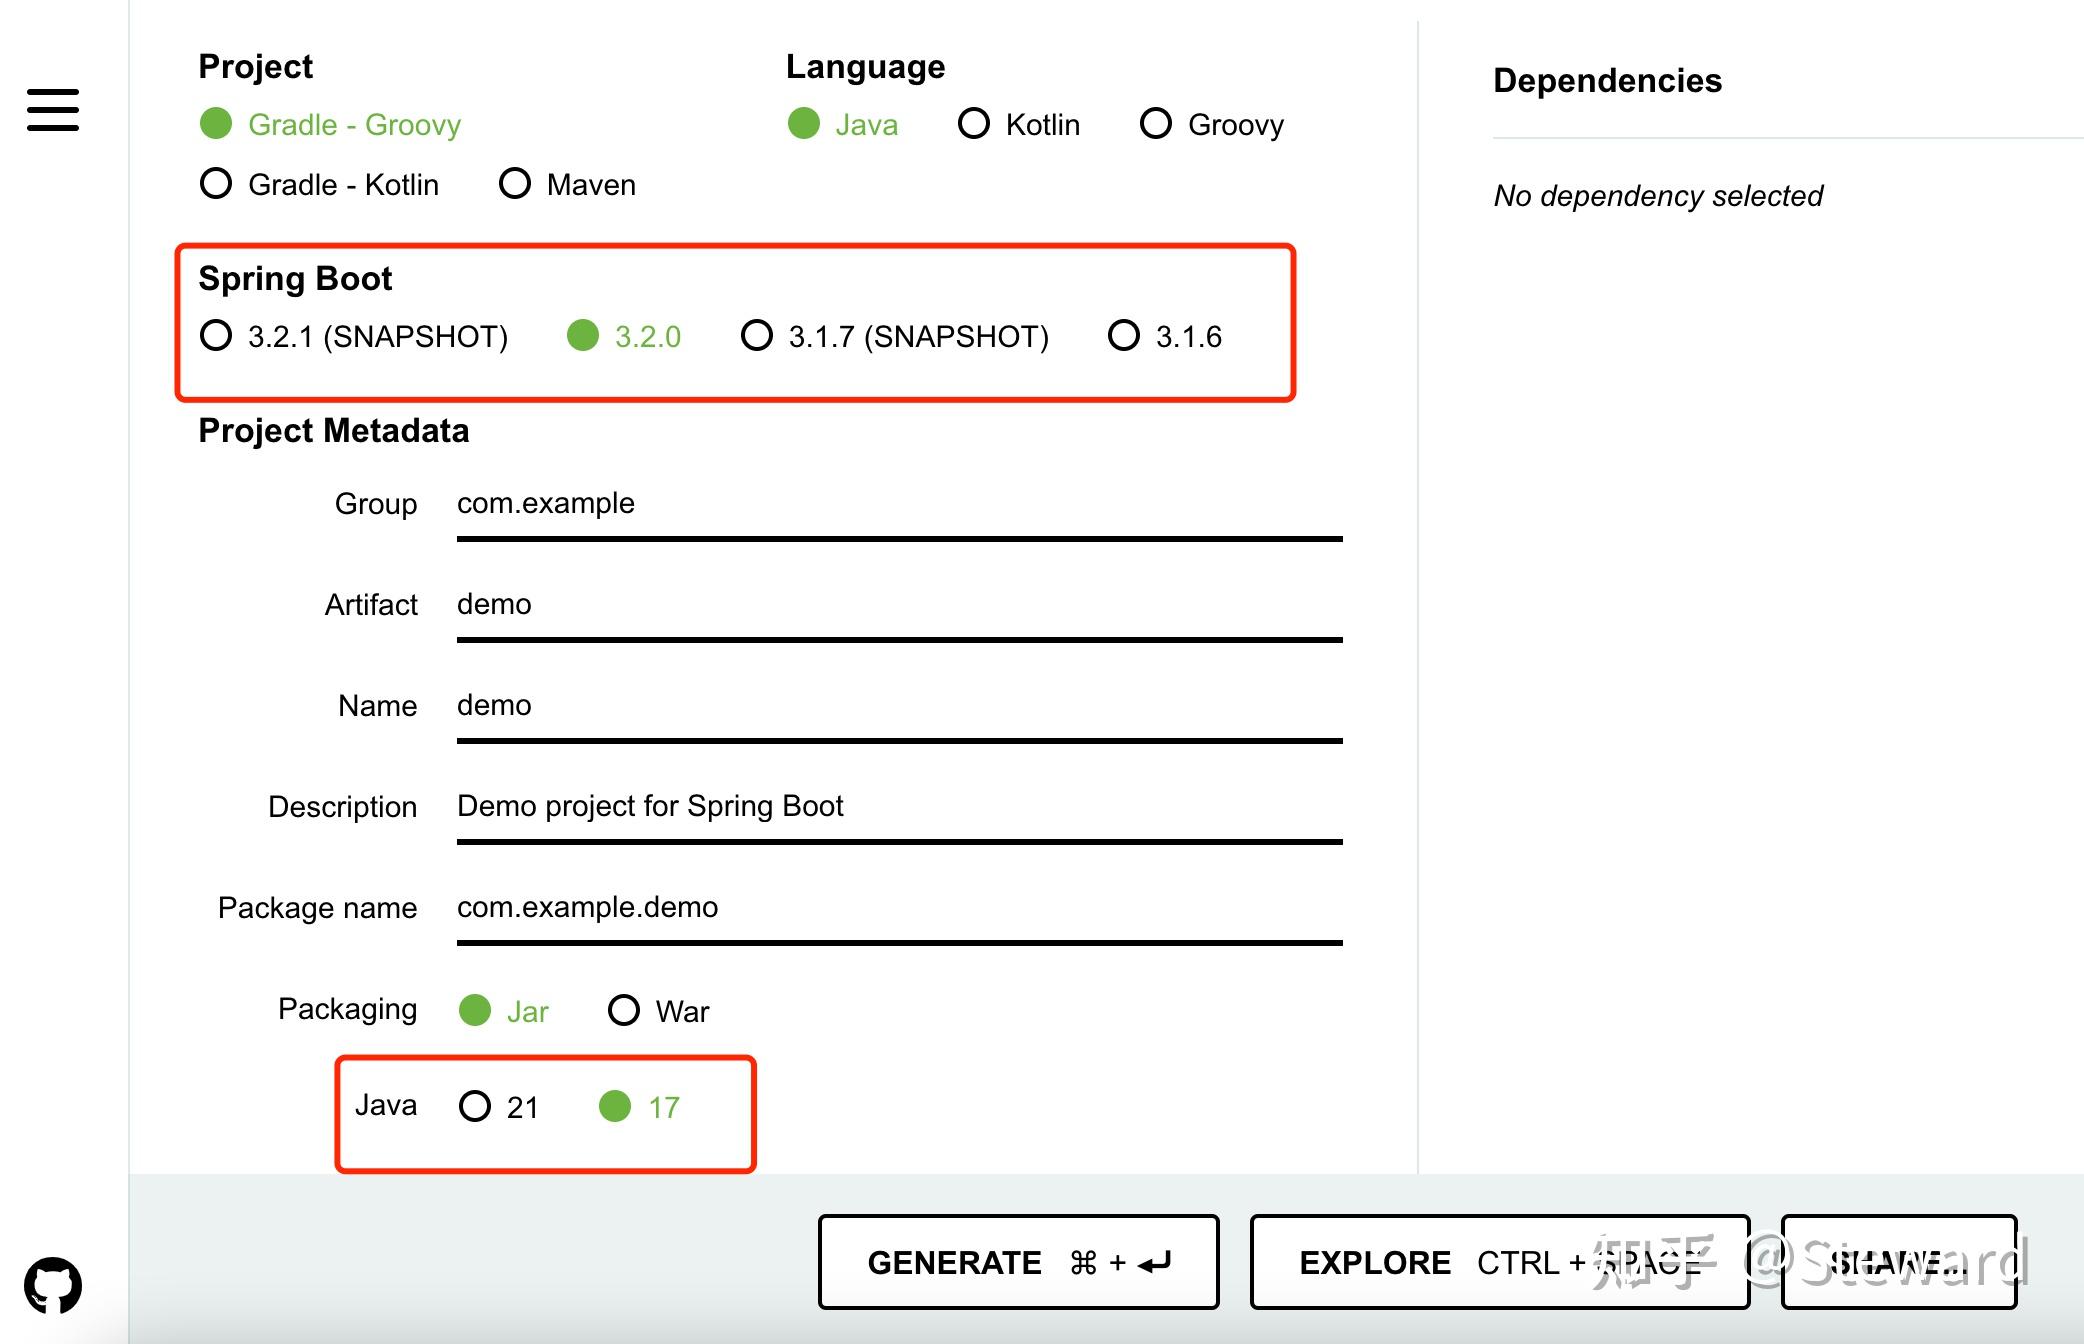
Task: Open the GitHub logo link
Action: 53,1285
